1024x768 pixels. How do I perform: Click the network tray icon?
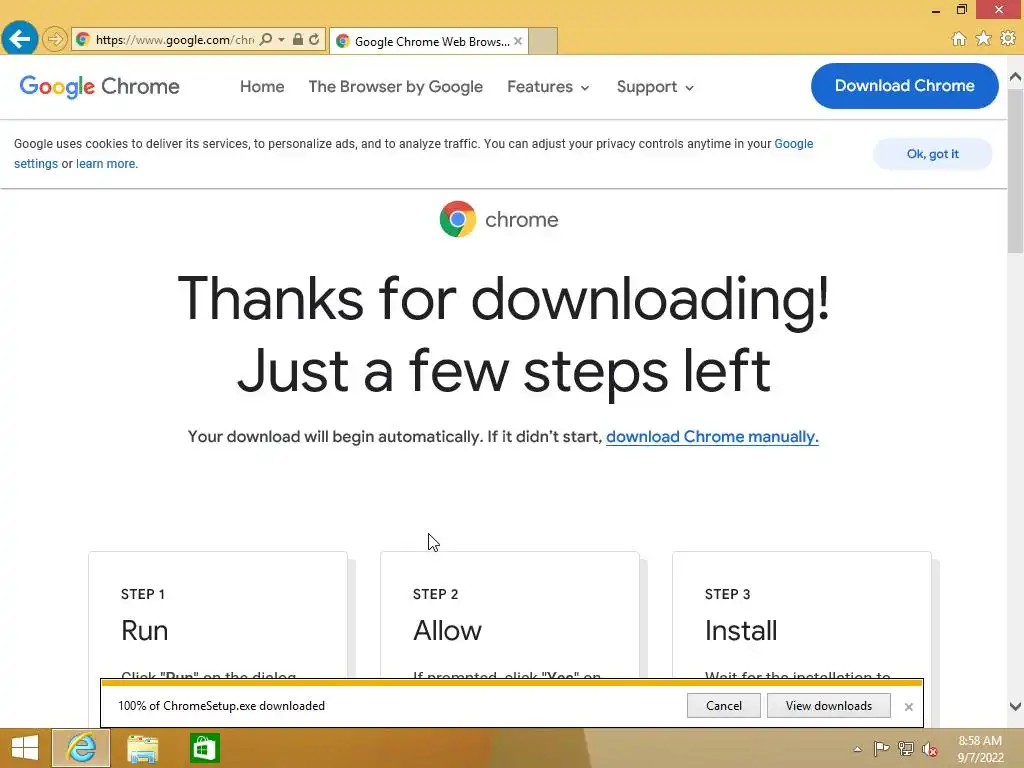(x=905, y=749)
